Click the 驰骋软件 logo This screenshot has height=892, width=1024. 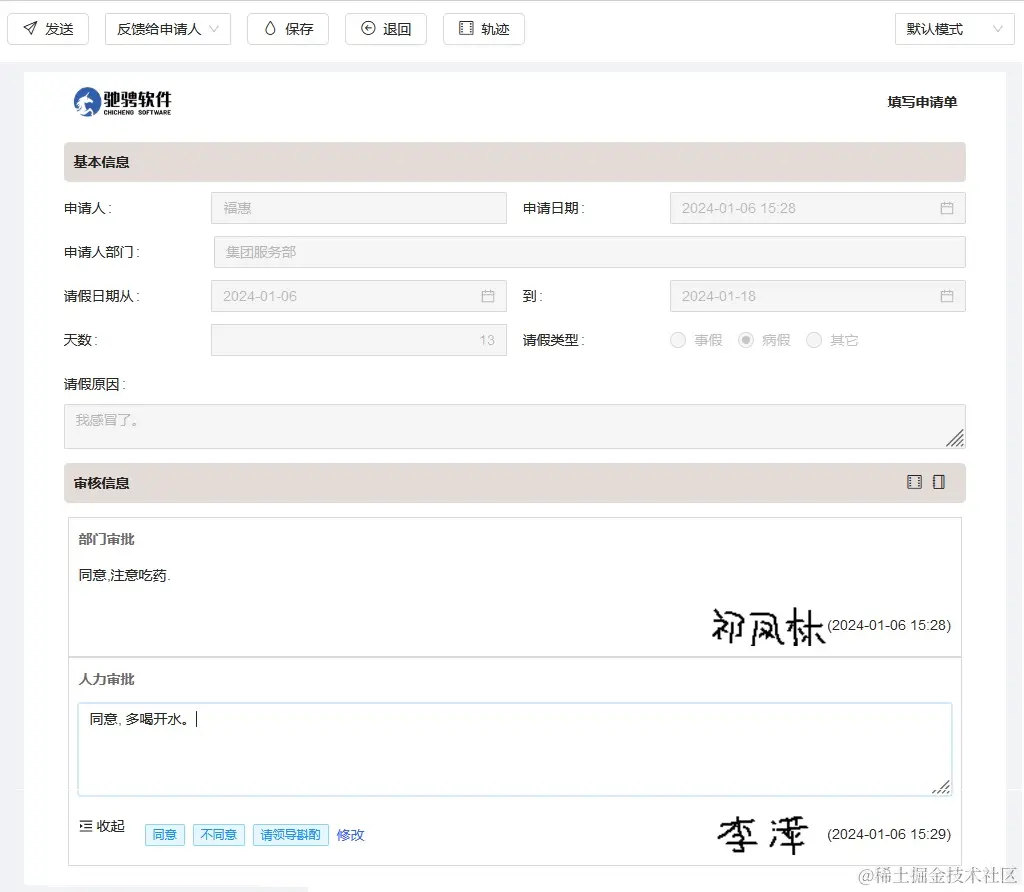click(122, 102)
